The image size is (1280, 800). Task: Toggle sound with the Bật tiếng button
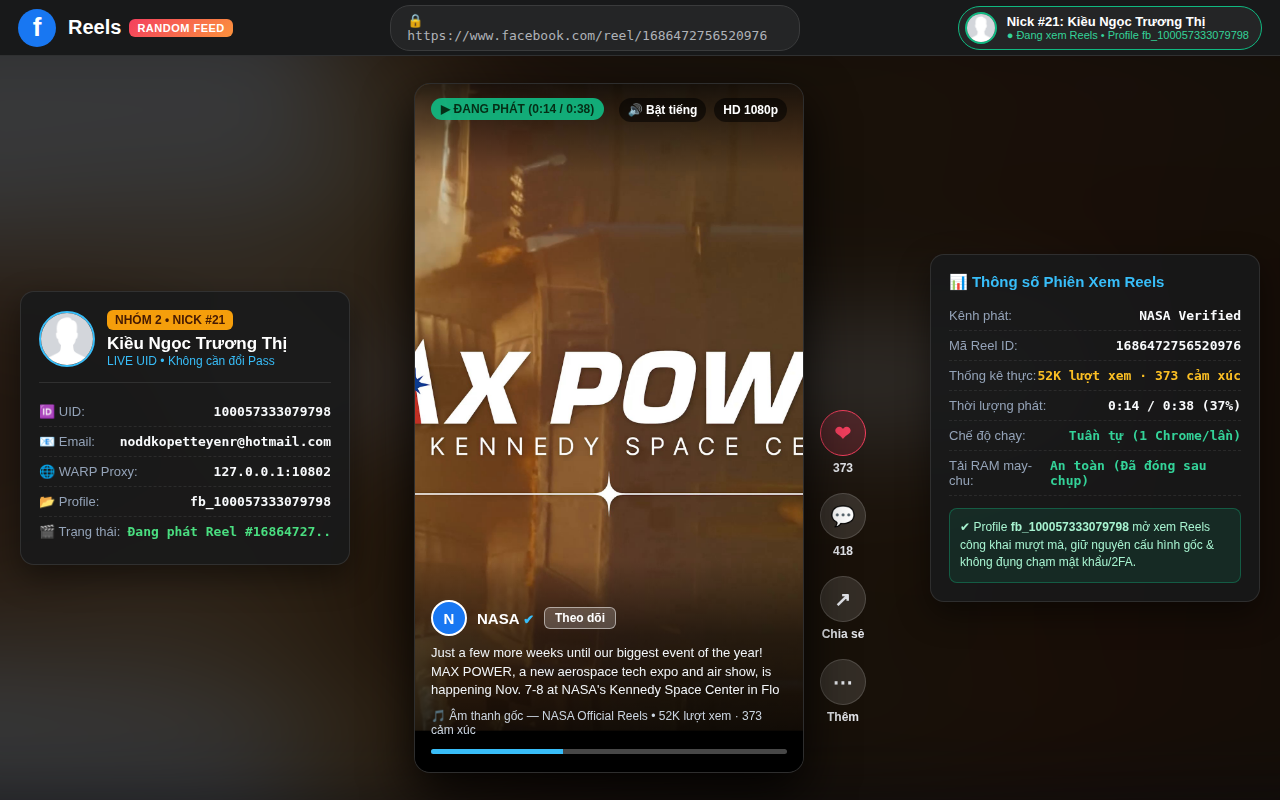pos(662,110)
